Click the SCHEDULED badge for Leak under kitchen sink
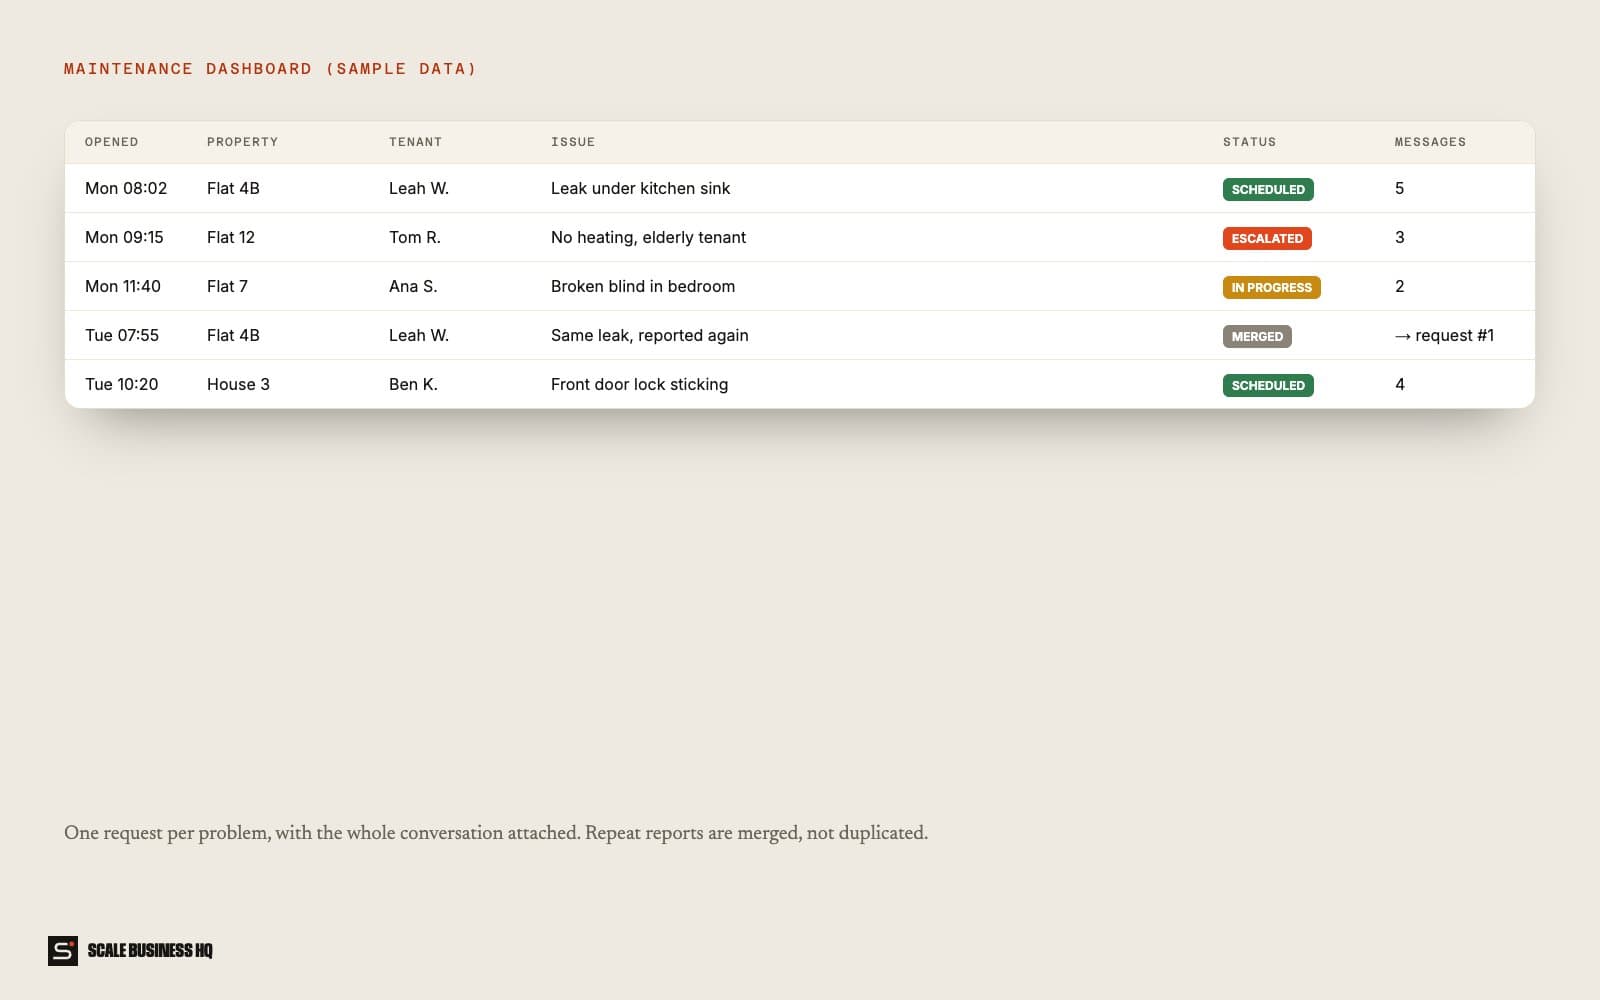Screen dimensions: 1600x1000 (x=1268, y=189)
